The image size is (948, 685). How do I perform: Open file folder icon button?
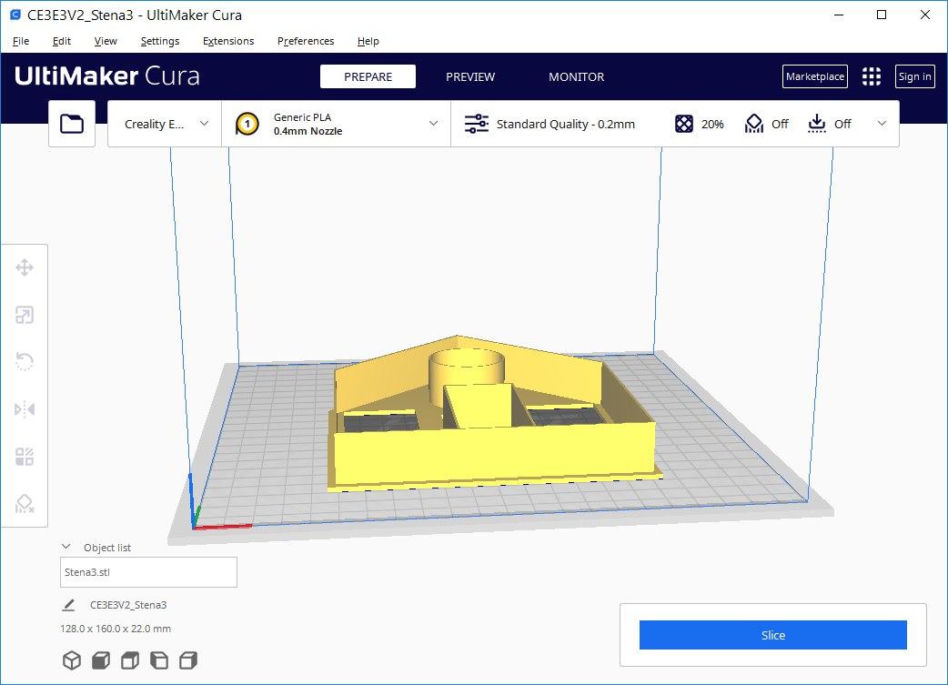coord(72,124)
